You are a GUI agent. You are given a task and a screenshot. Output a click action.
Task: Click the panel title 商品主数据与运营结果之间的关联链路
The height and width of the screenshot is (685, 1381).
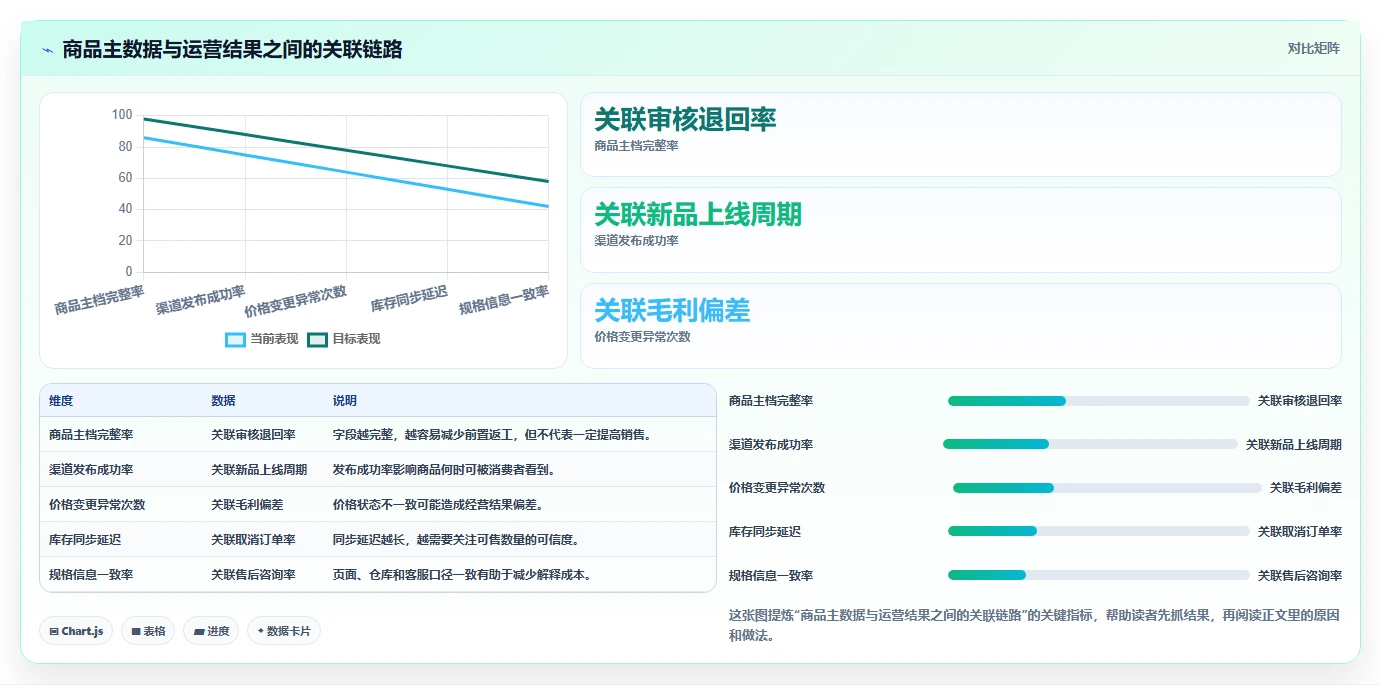click(x=232, y=49)
